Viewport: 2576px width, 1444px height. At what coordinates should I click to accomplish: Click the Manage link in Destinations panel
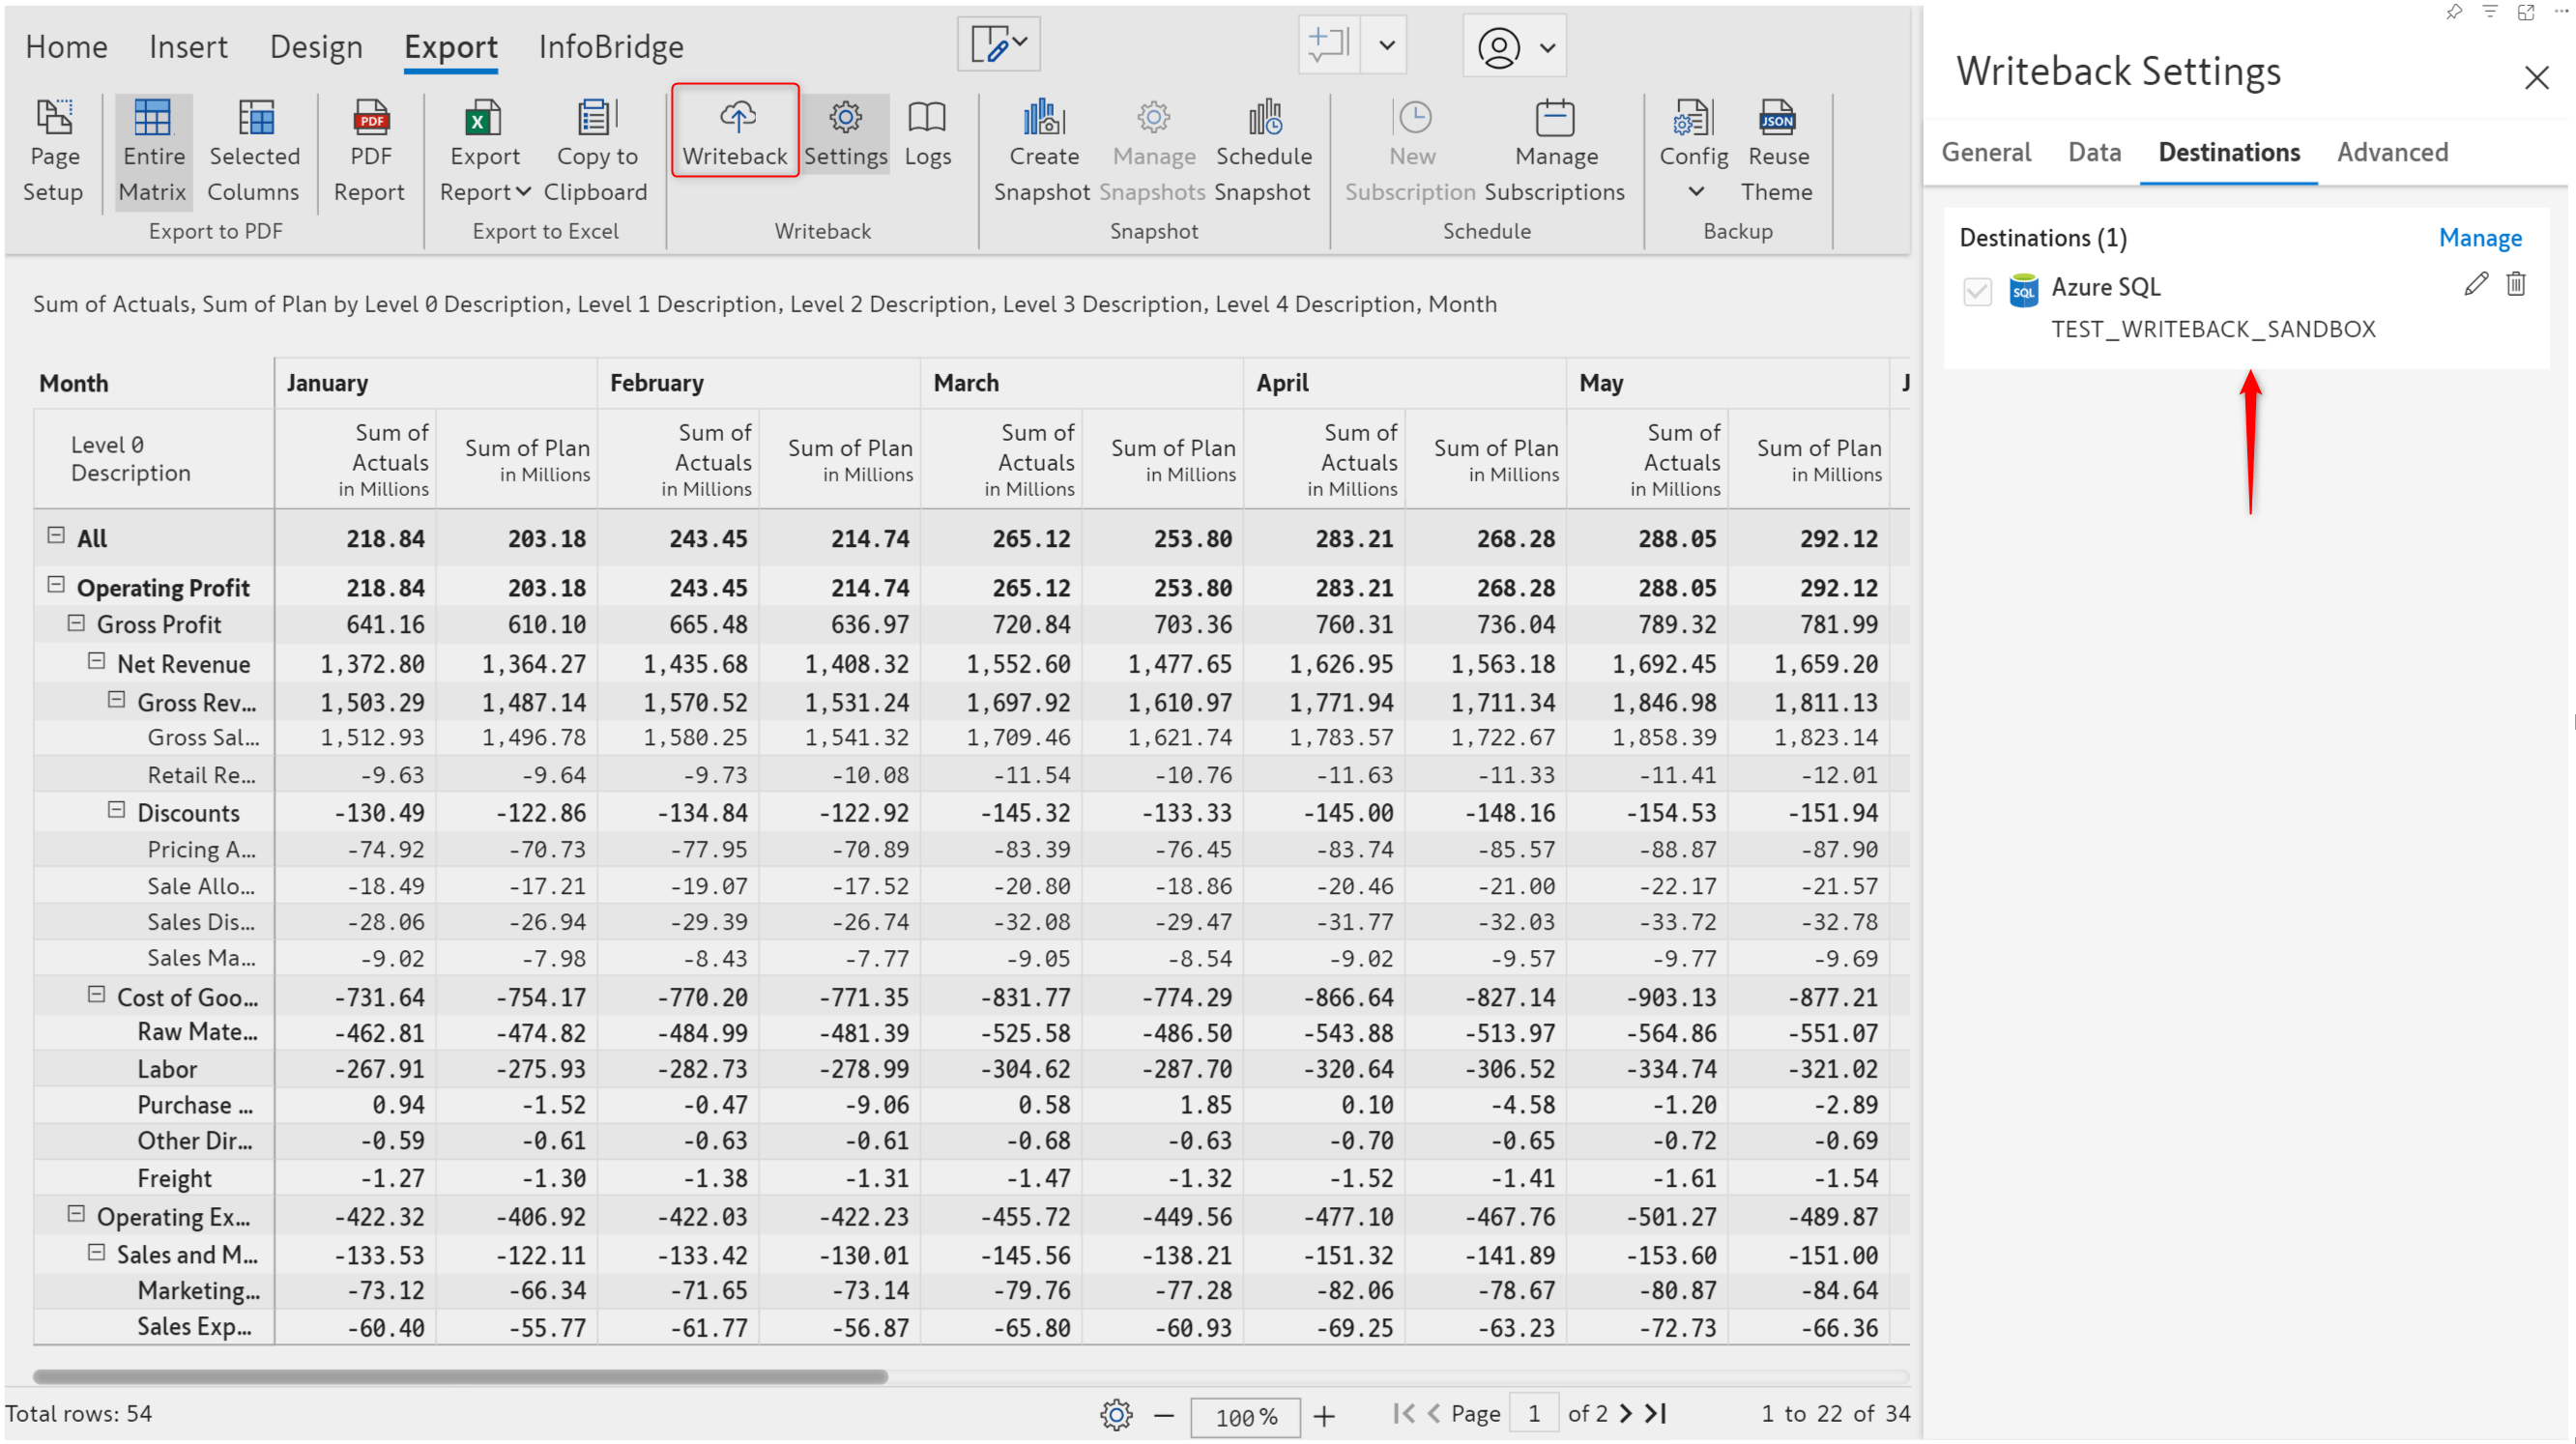[x=2478, y=236]
